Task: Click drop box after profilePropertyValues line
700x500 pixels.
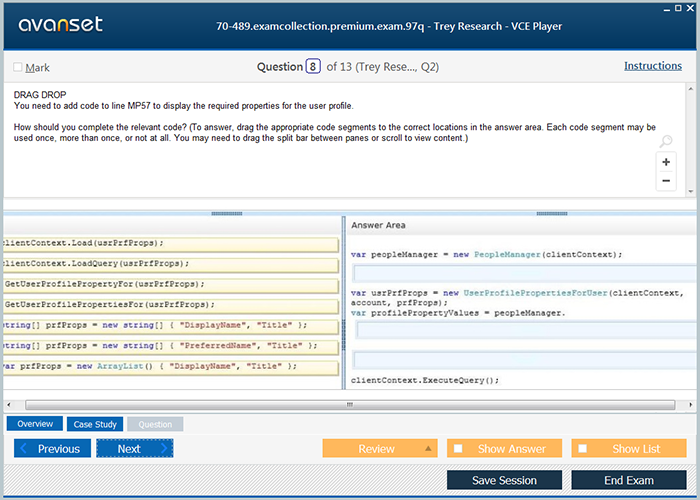Action: [528, 330]
